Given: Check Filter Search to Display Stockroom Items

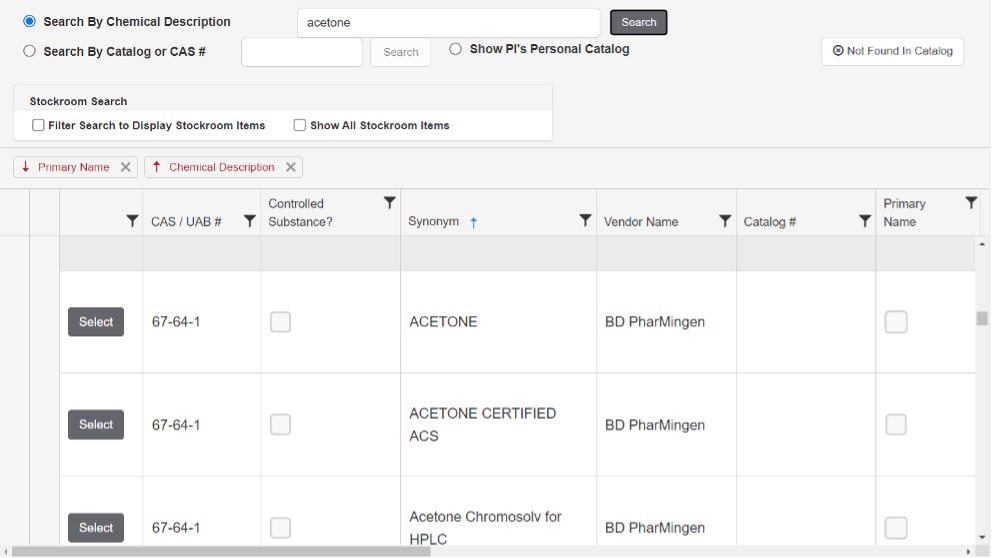Looking at the screenshot, I should tap(38, 125).
